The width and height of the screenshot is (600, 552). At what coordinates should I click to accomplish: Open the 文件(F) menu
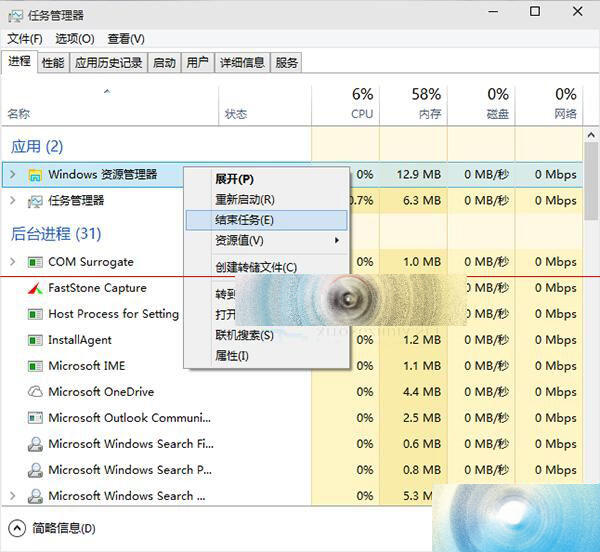coord(25,39)
